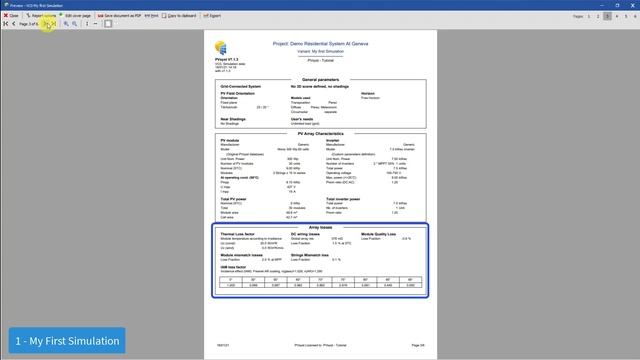Select page 3 in Pages selector
The height and width of the screenshot is (360, 640).
click(x=607, y=16)
